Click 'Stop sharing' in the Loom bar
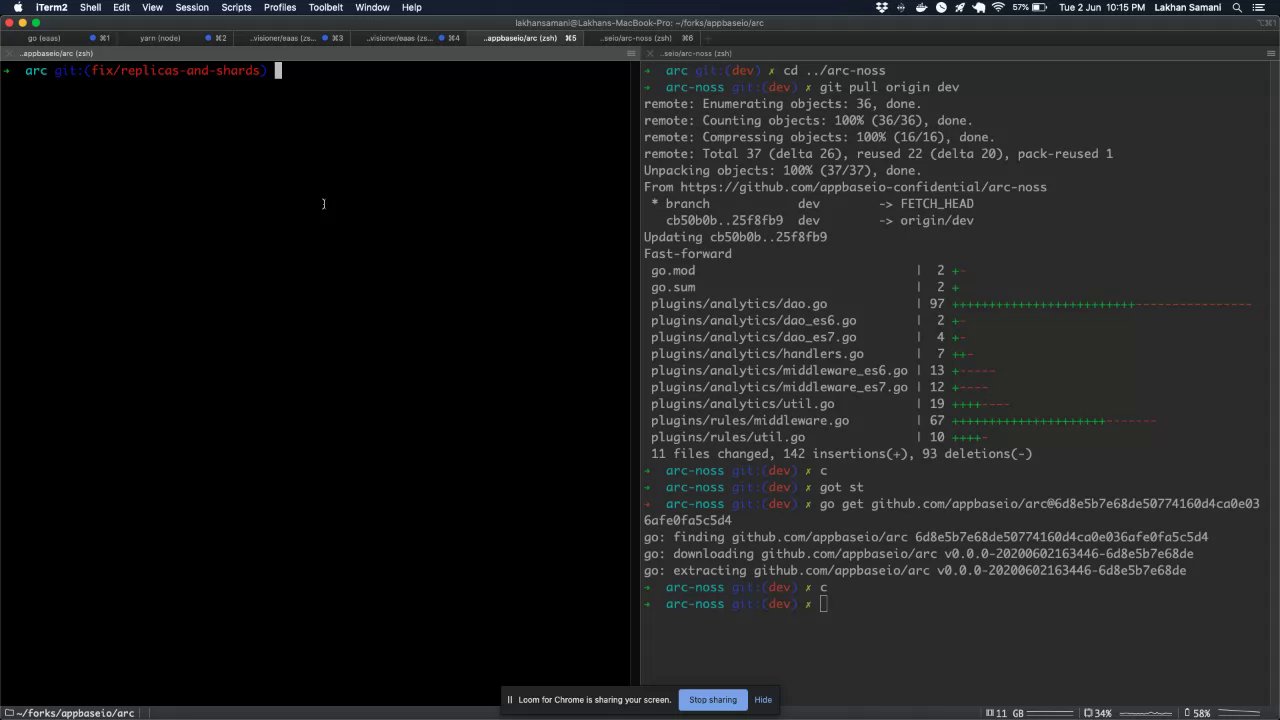 pos(712,700)
